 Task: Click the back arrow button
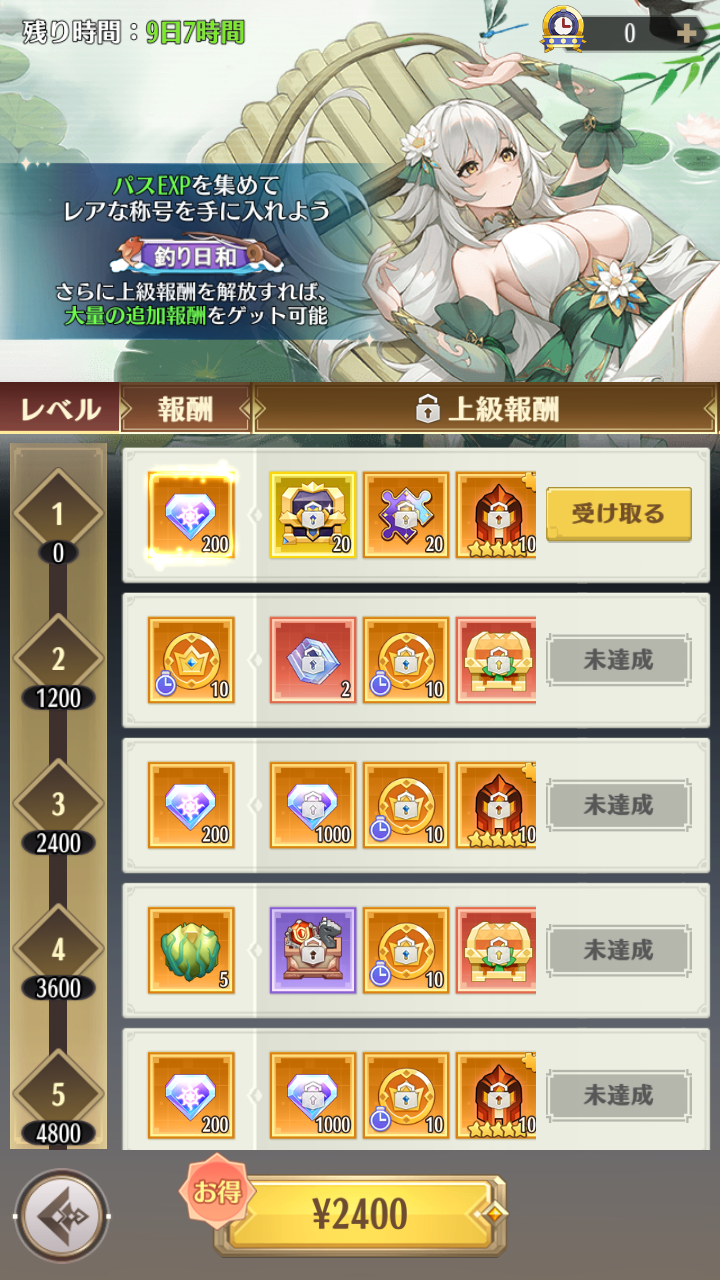click(x=62, y=1216)
